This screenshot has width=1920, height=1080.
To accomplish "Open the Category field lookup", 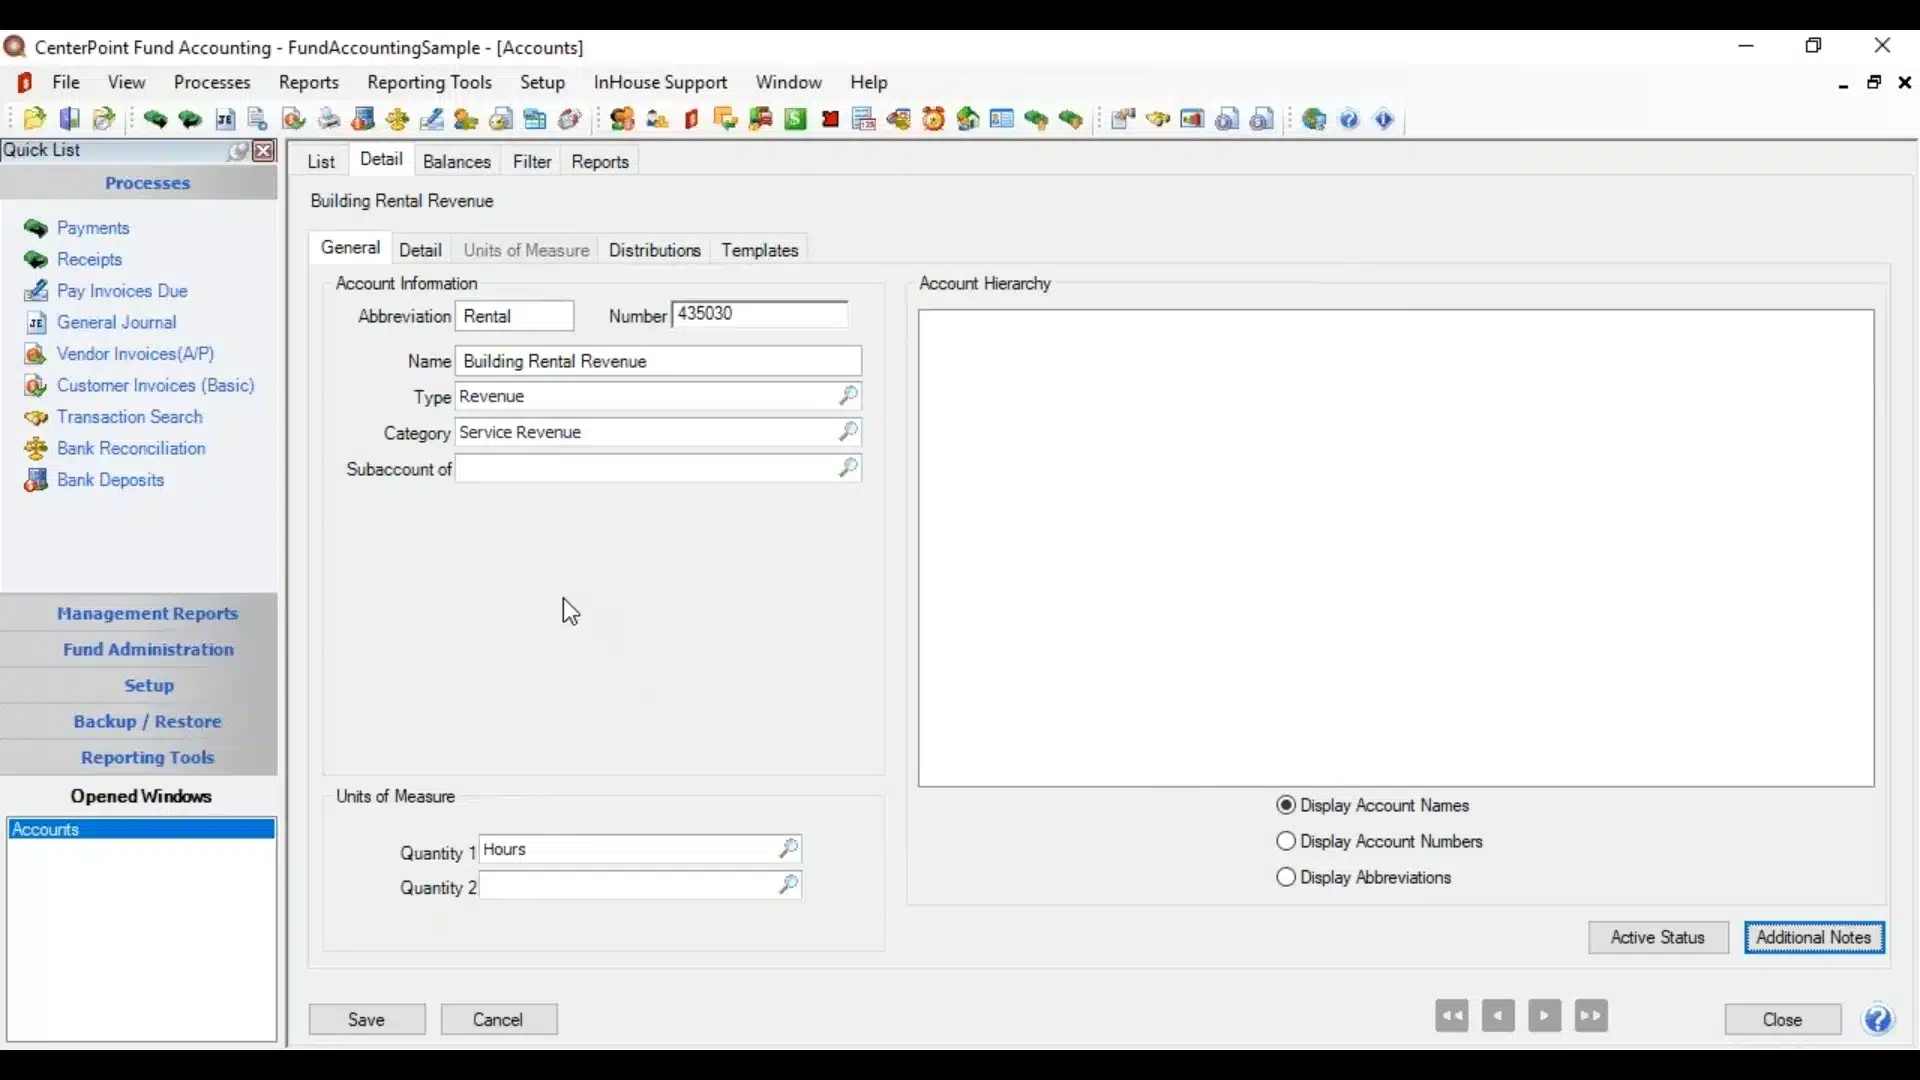I will pyautogui.click(x=849, y=432).
